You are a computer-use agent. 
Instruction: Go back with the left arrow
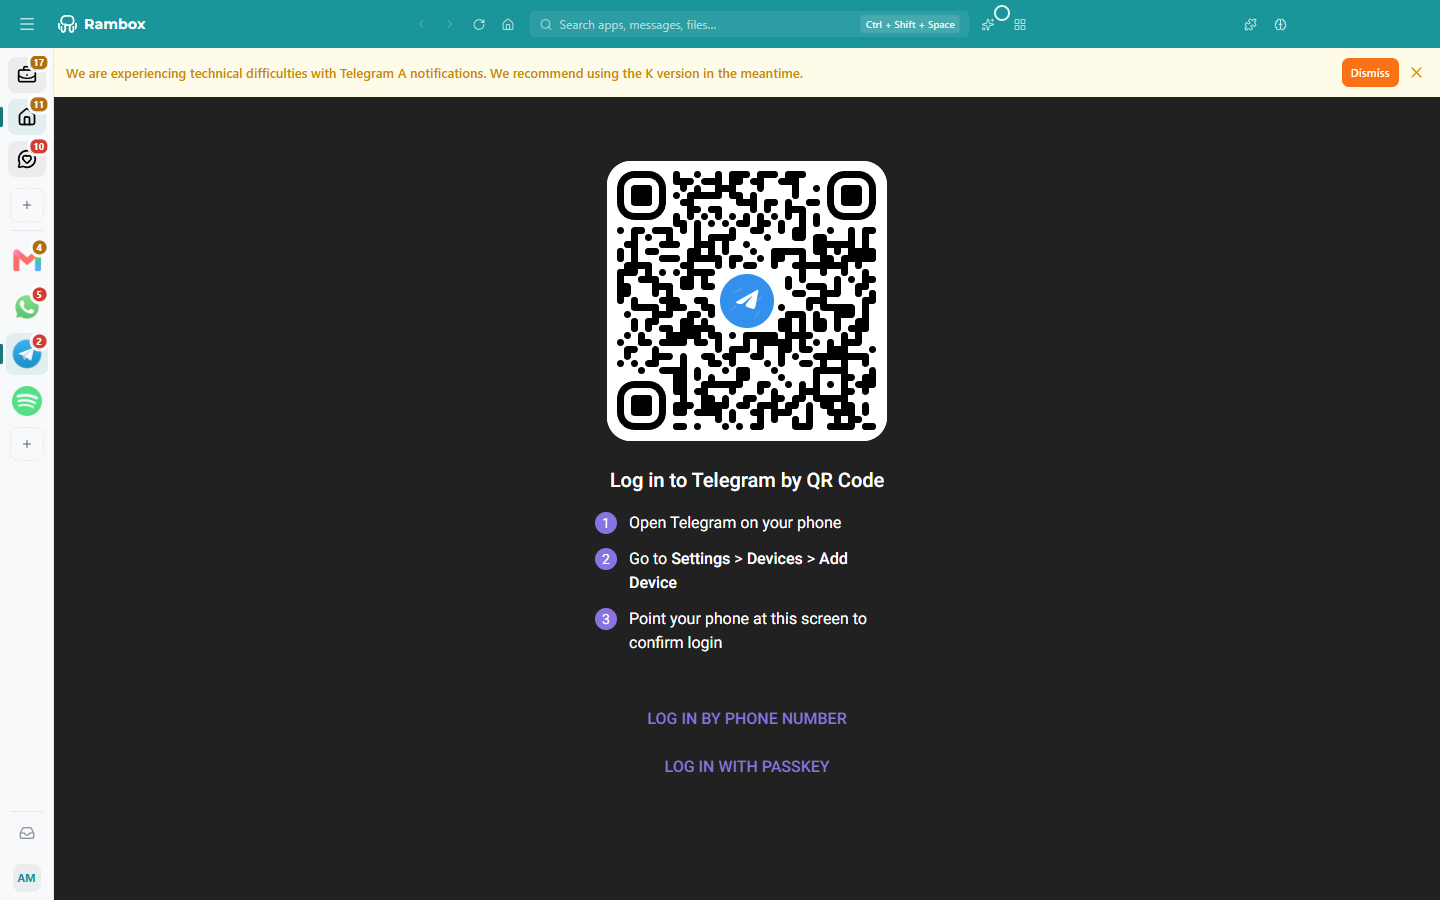pos(422,24)
